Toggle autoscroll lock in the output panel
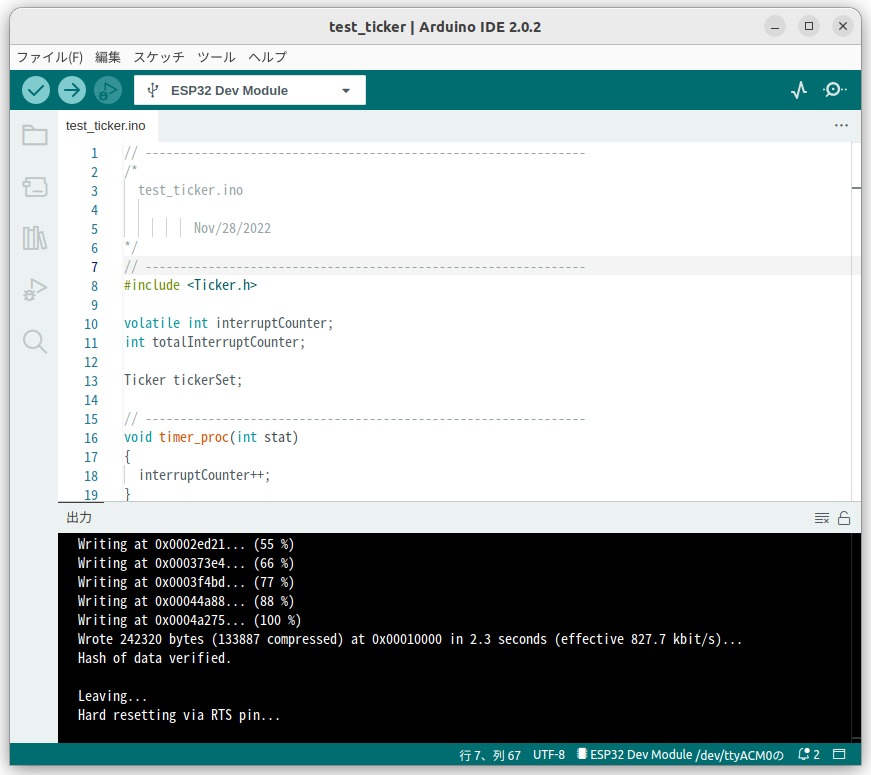 [845, 517]
